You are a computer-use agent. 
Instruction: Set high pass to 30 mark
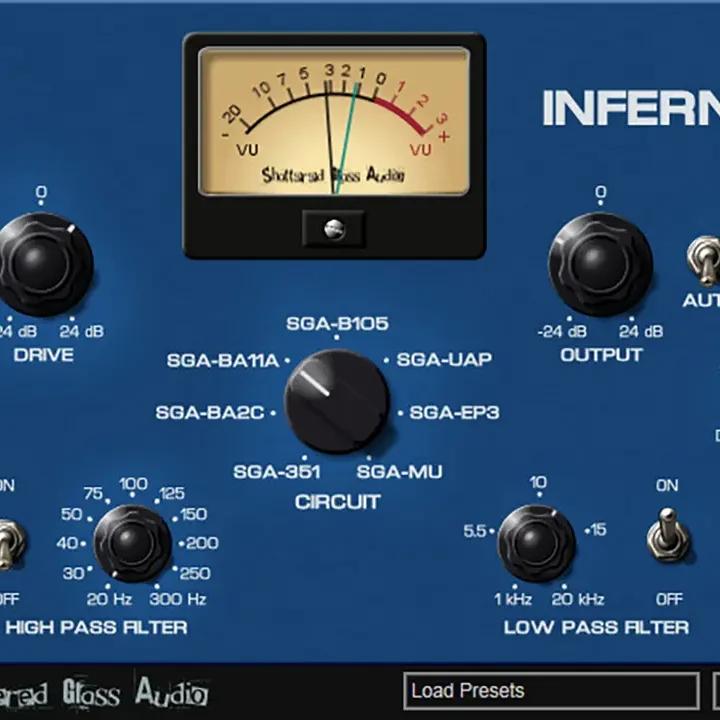pos(73,574)
